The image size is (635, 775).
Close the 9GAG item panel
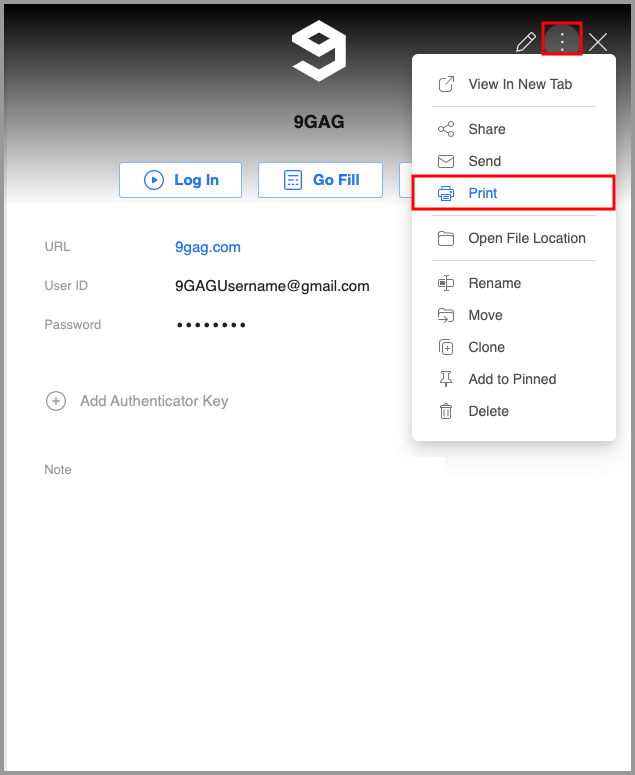[598, 42]
